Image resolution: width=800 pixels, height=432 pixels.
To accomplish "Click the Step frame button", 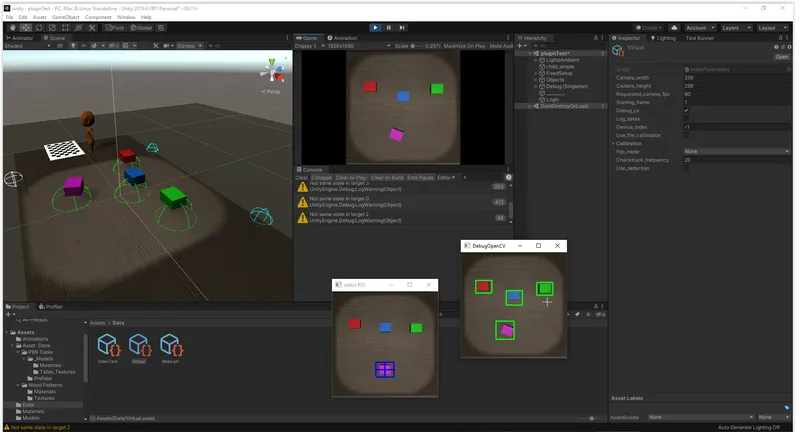I will [402, 28].
